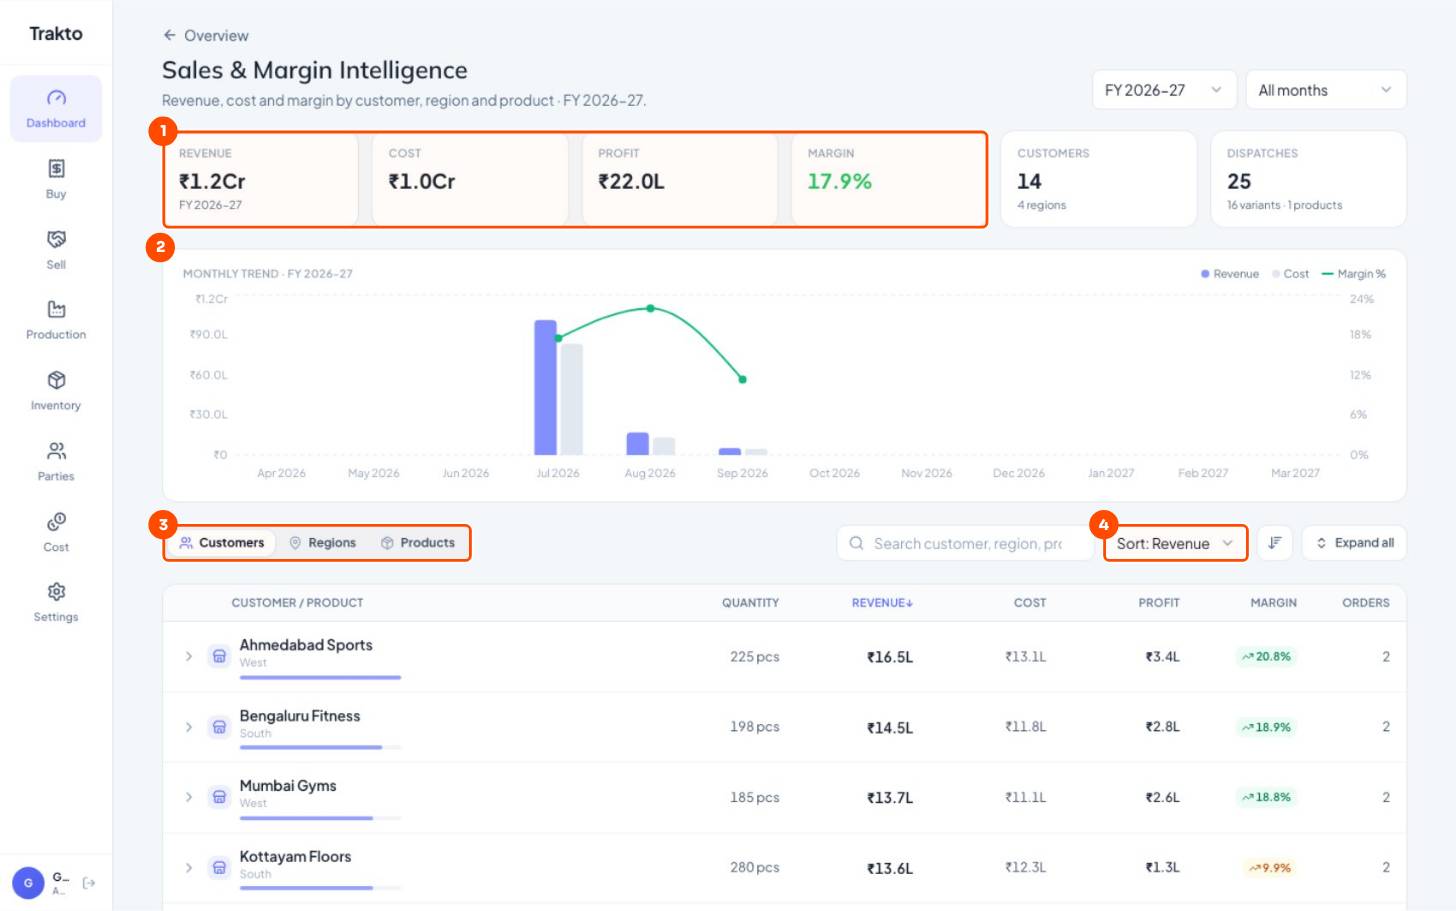Expand the Bengaluru Fitness row

(x=188, y=727)
